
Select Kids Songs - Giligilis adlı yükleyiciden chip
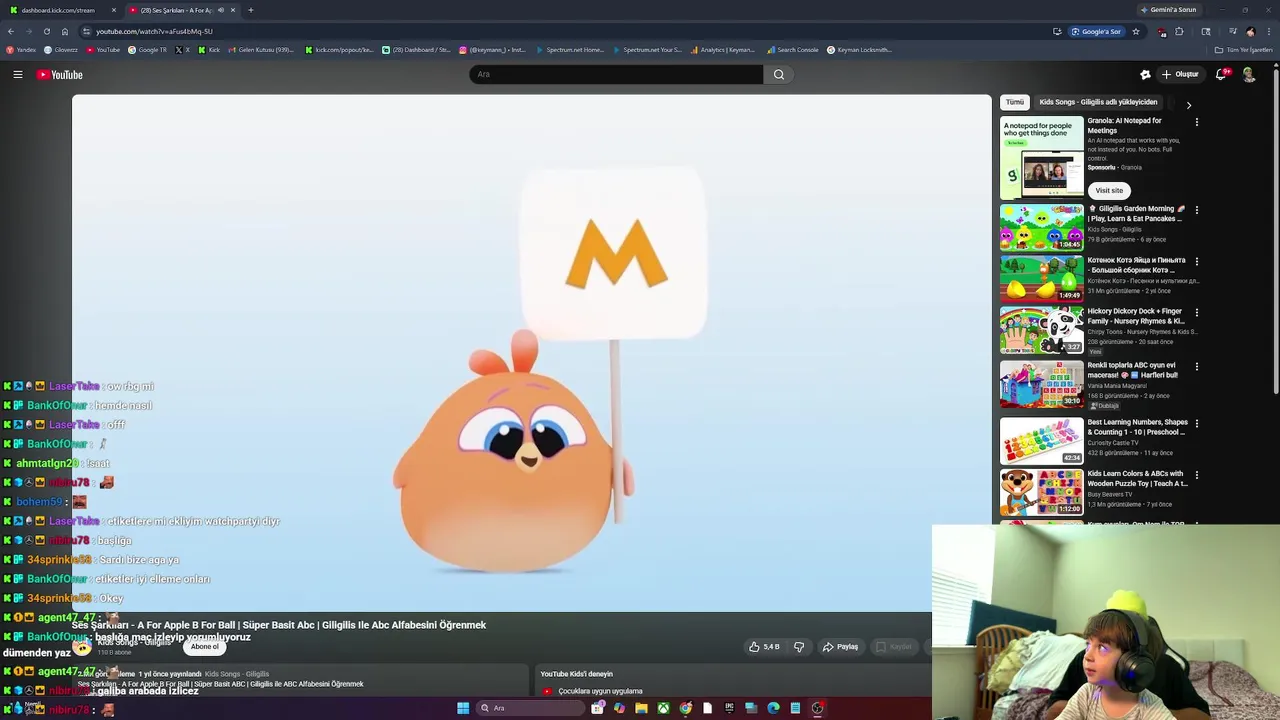1098,102
